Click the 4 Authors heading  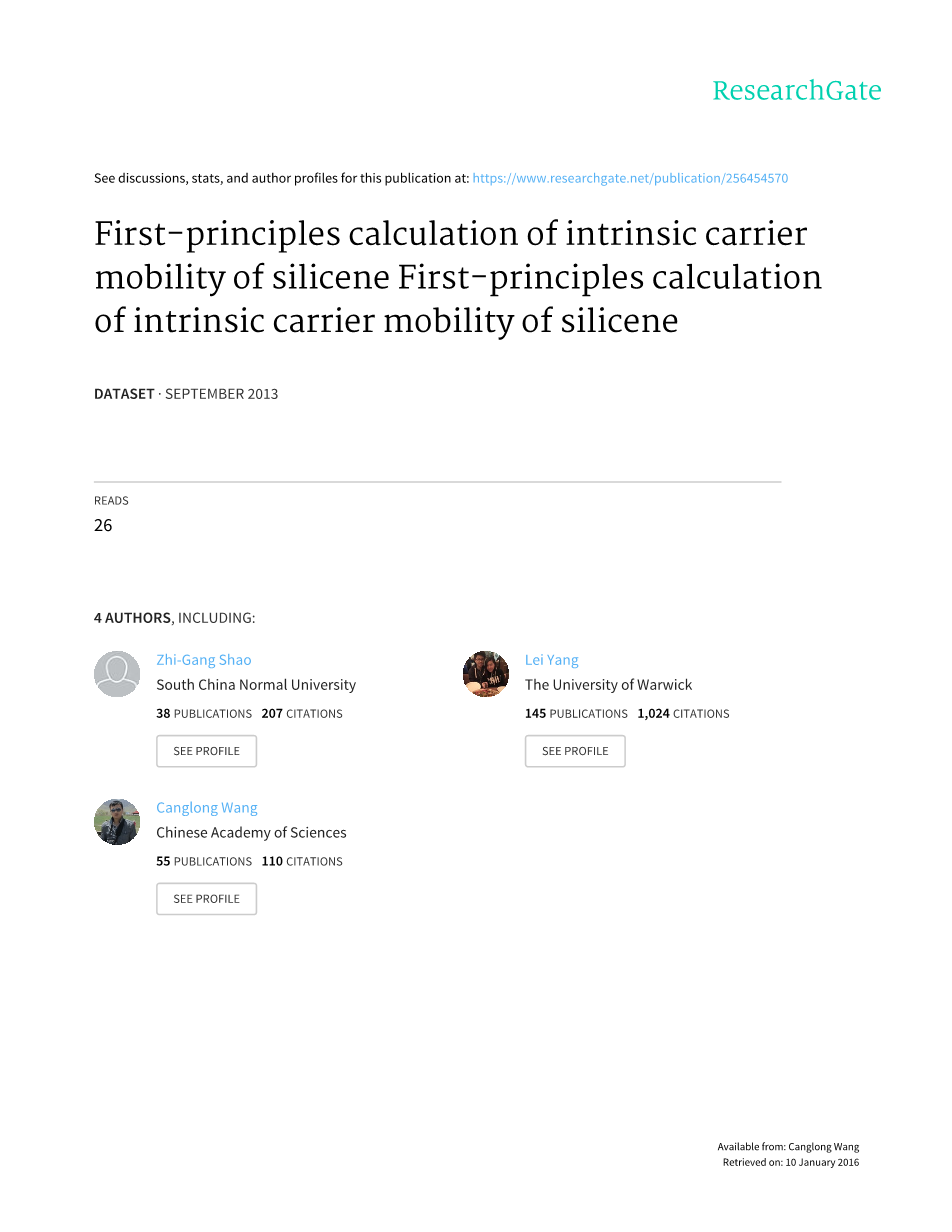174,618
